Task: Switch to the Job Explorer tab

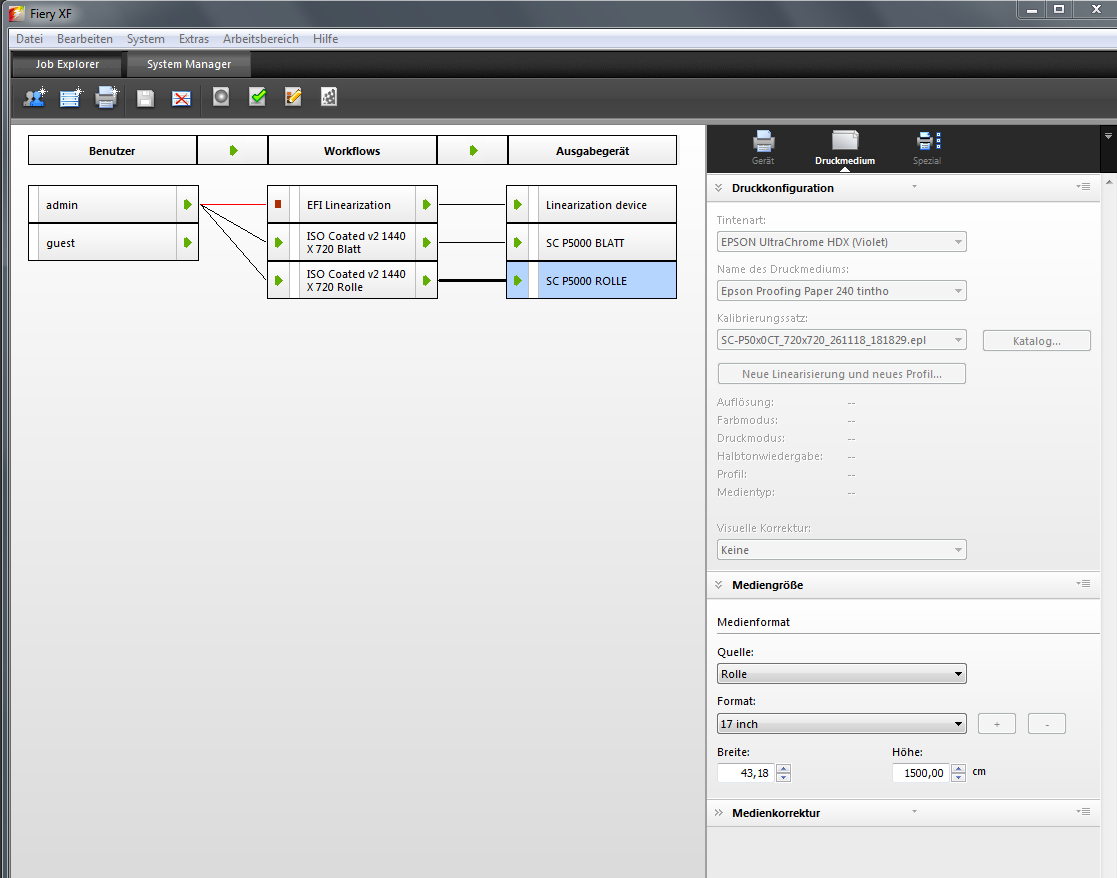Action: [66, 63]
